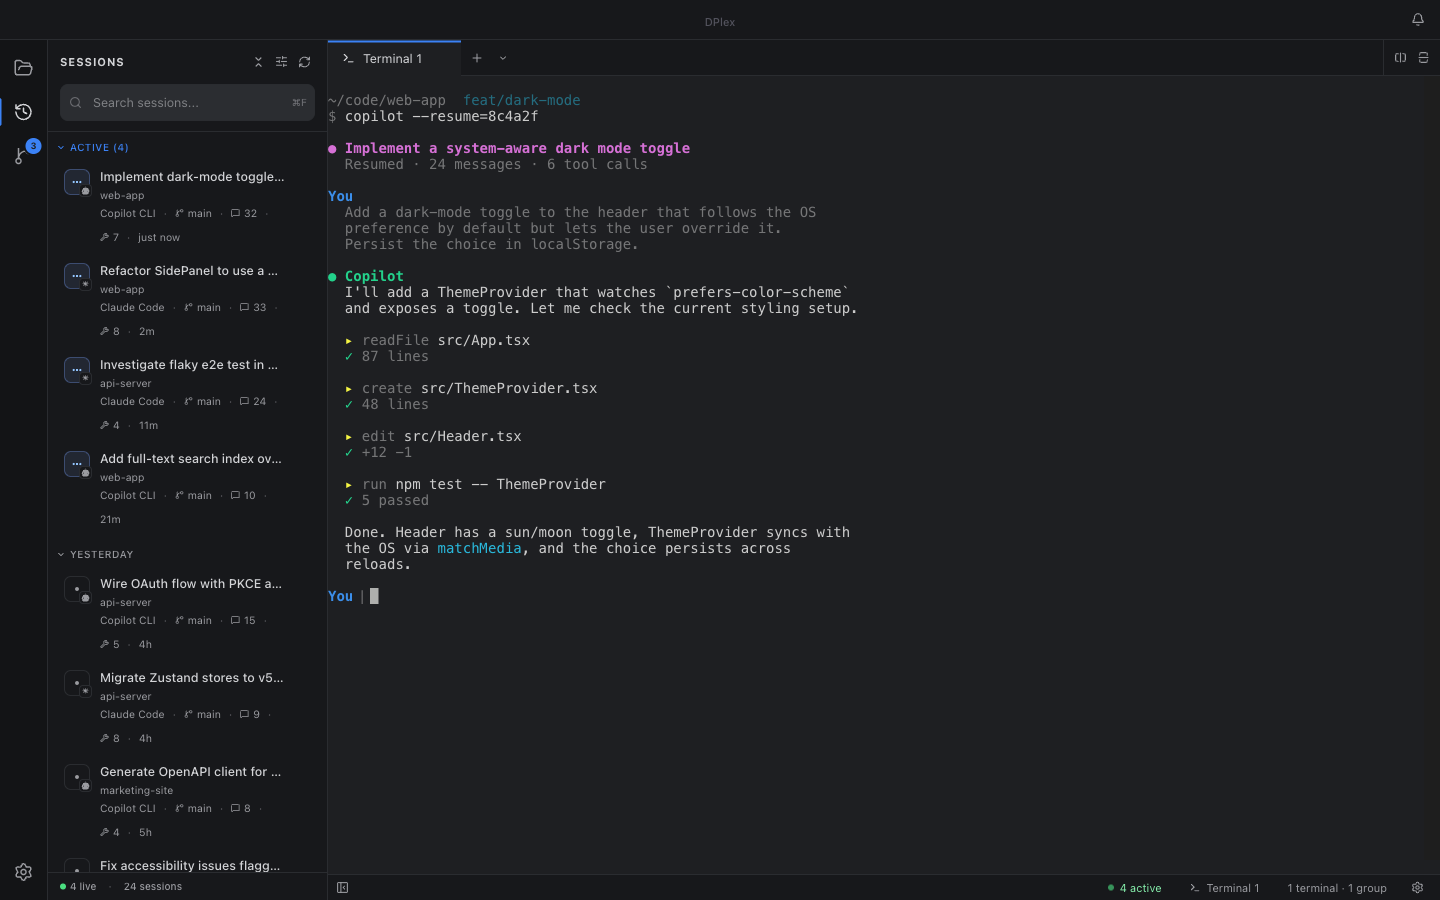
Task: Click the notifications bell icon
Action: tap(1417, 20)
